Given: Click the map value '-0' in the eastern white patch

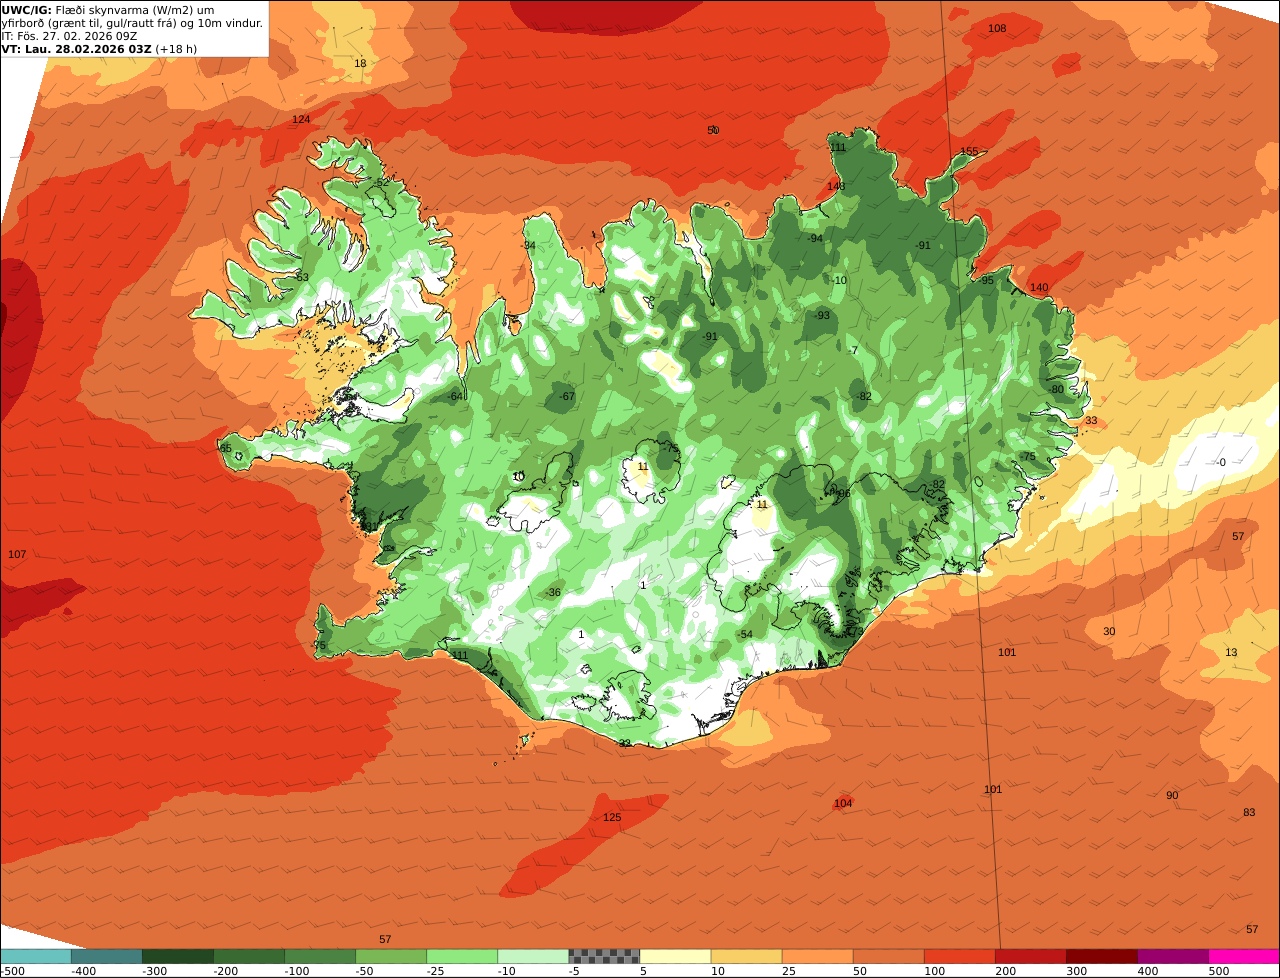Looking at the screenshot, I should pos(1220,462).
